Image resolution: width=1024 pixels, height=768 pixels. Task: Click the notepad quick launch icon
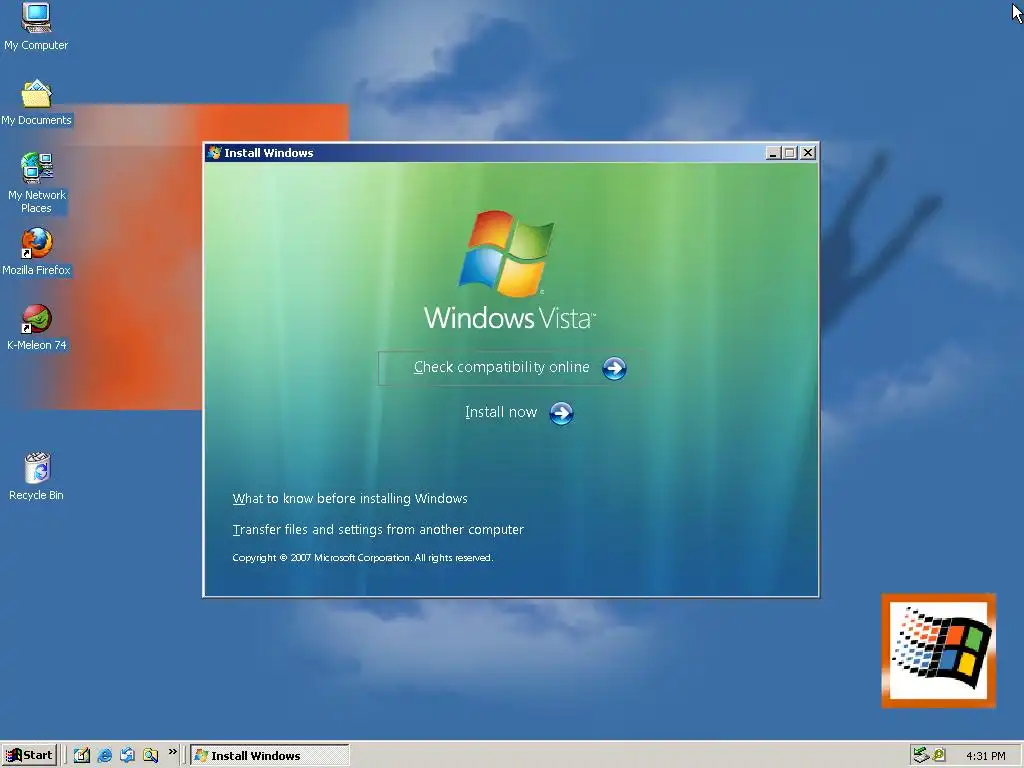82,756
